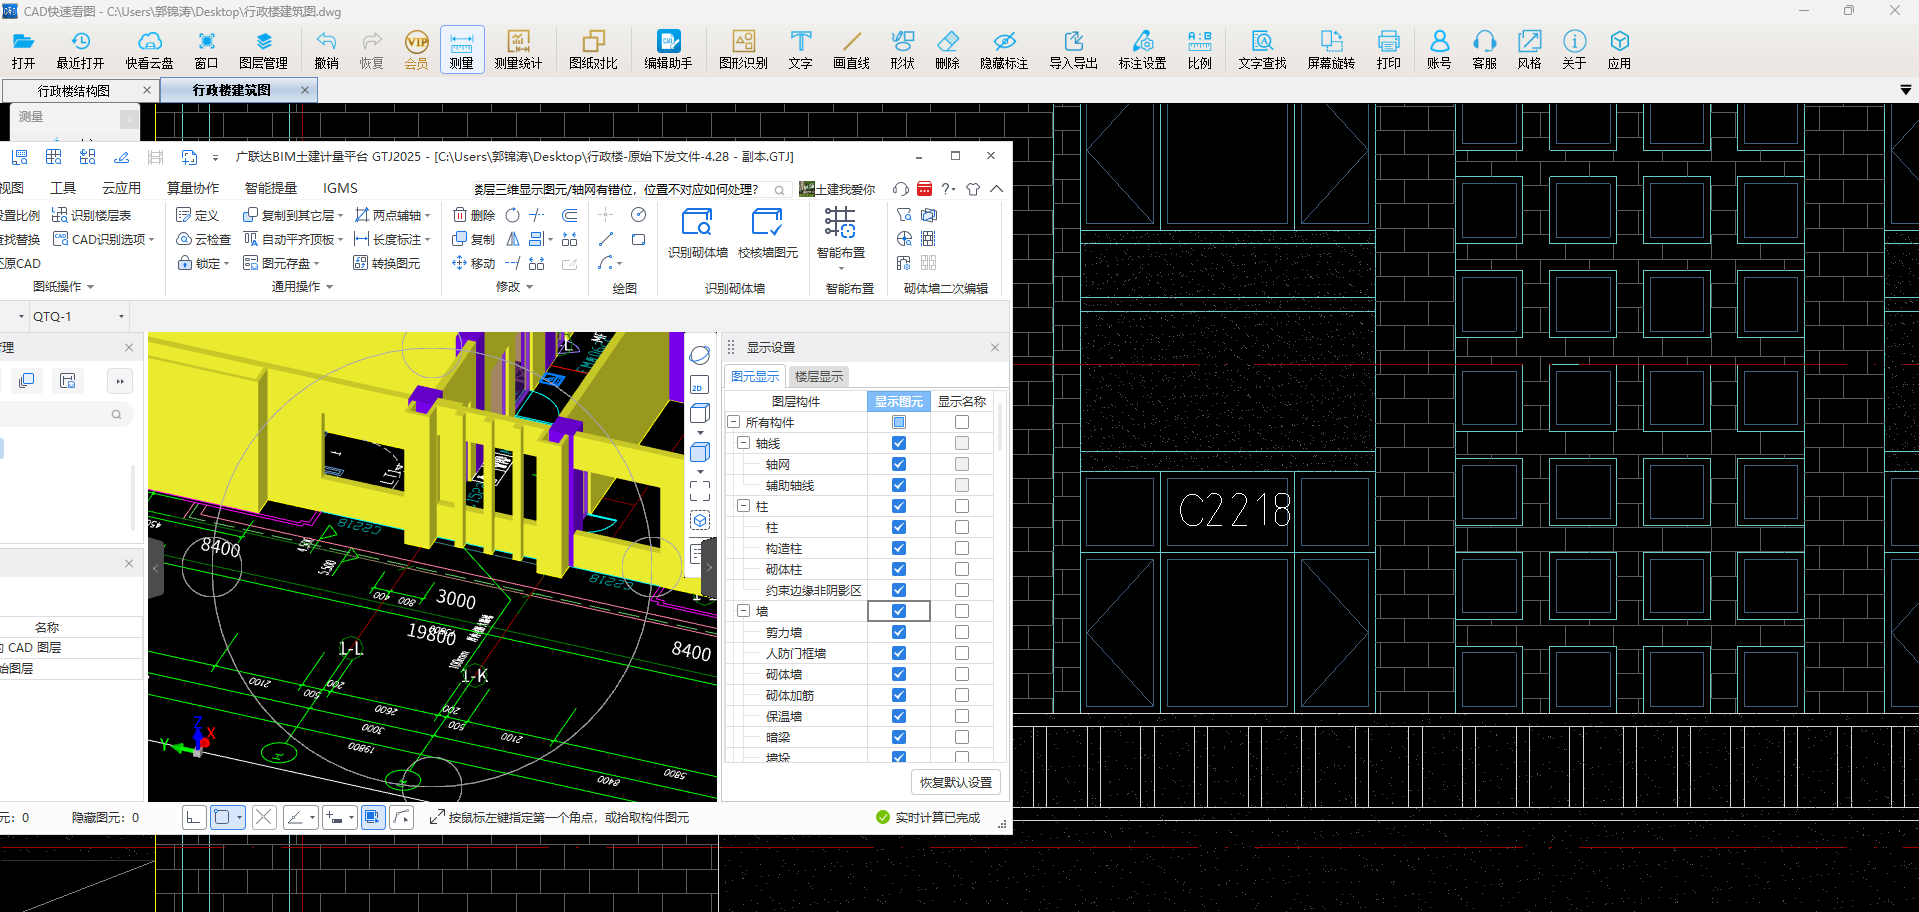Viewport: 1919px width, 912px height.
Task: Click 屏幕旋转 screen rotate
Action: click(x=1331, y=49)
